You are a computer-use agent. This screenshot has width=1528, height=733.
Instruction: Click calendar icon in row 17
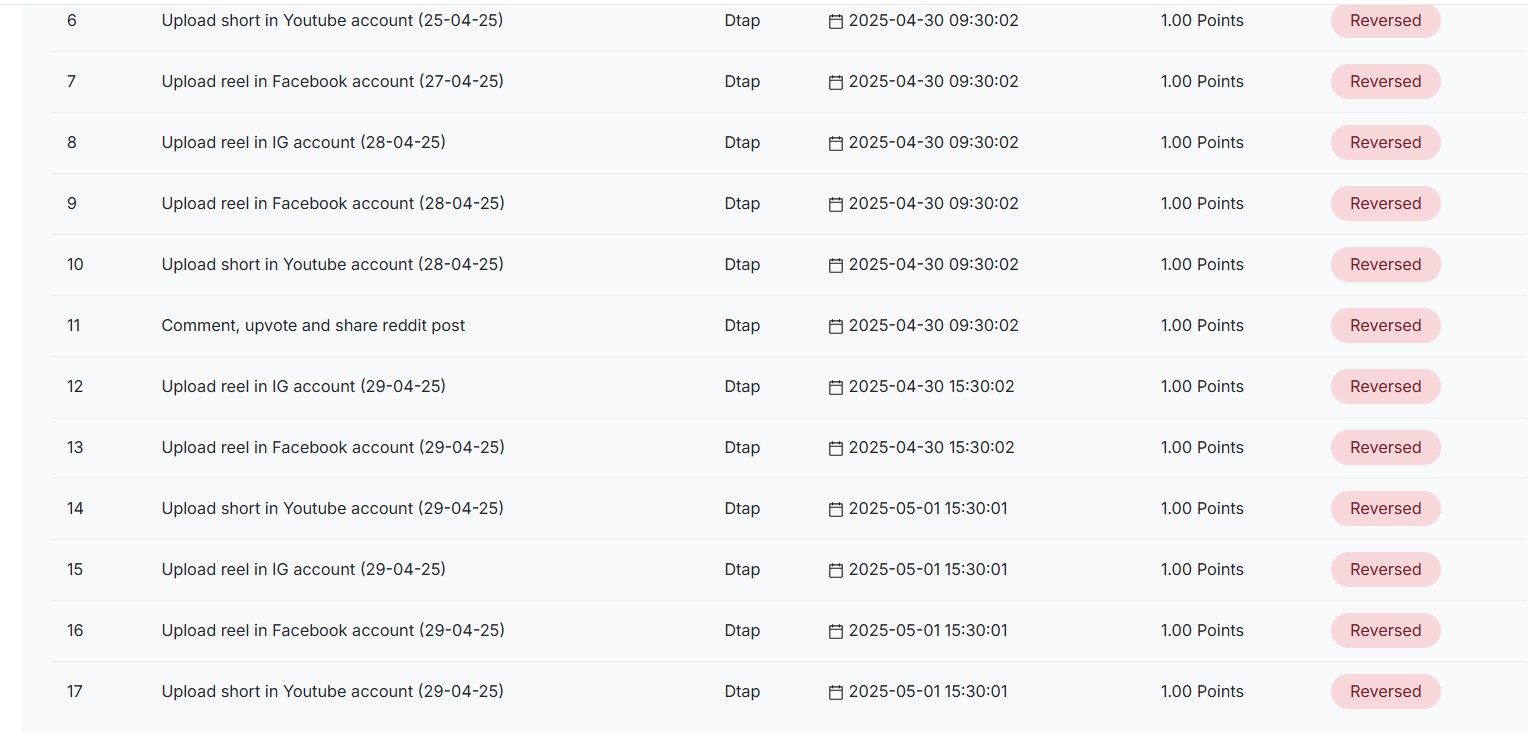coord(836,692)
